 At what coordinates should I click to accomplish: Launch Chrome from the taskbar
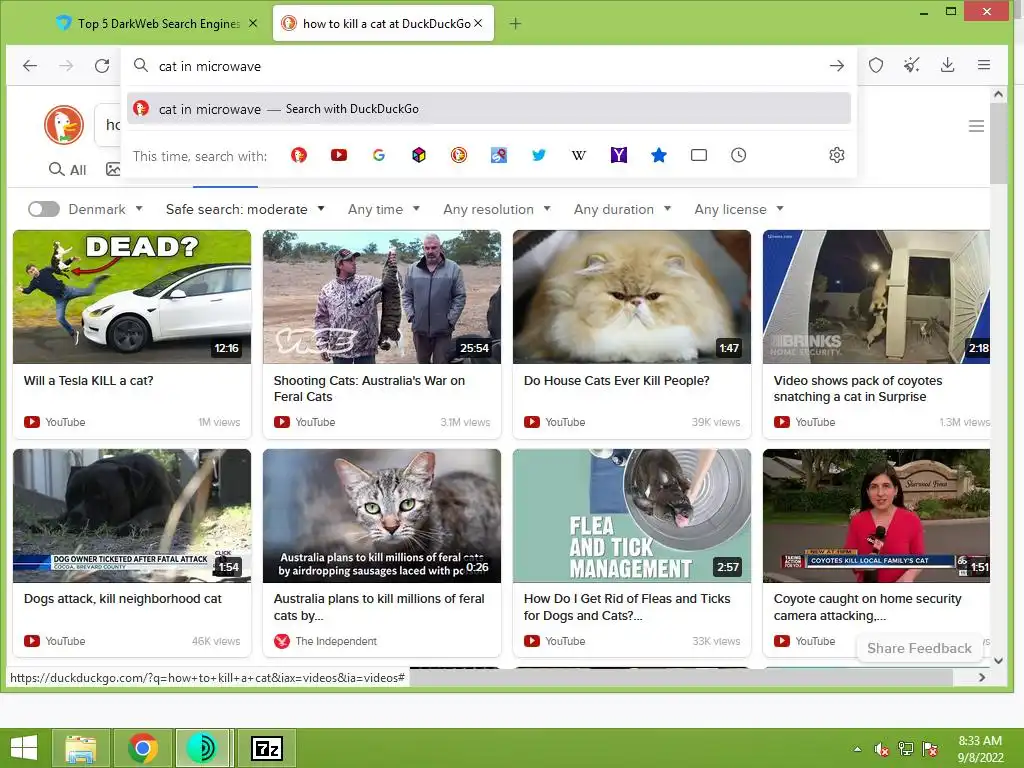coord(142,748)
